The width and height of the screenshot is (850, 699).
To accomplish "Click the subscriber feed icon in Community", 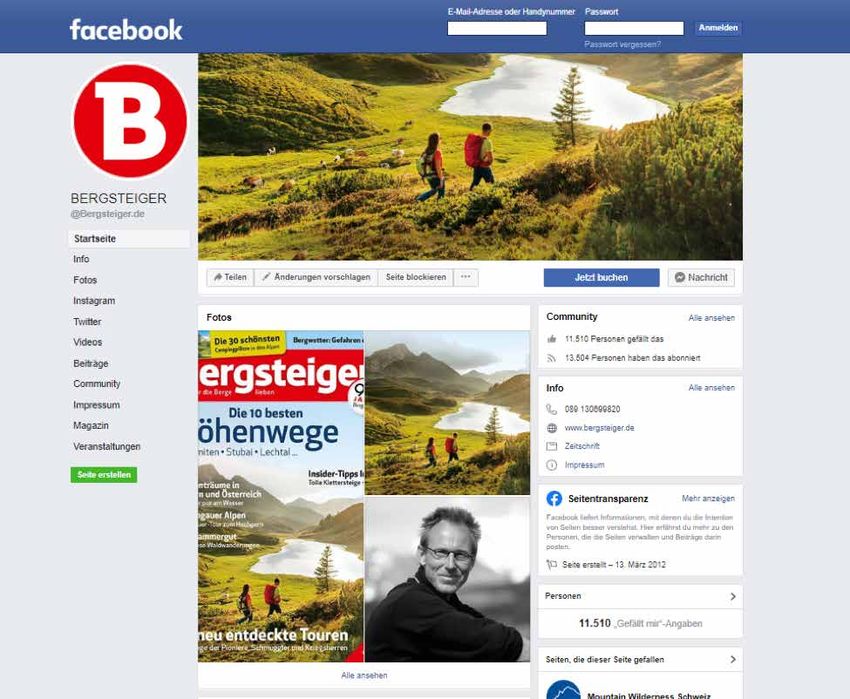I will click(x=552, y=358).
